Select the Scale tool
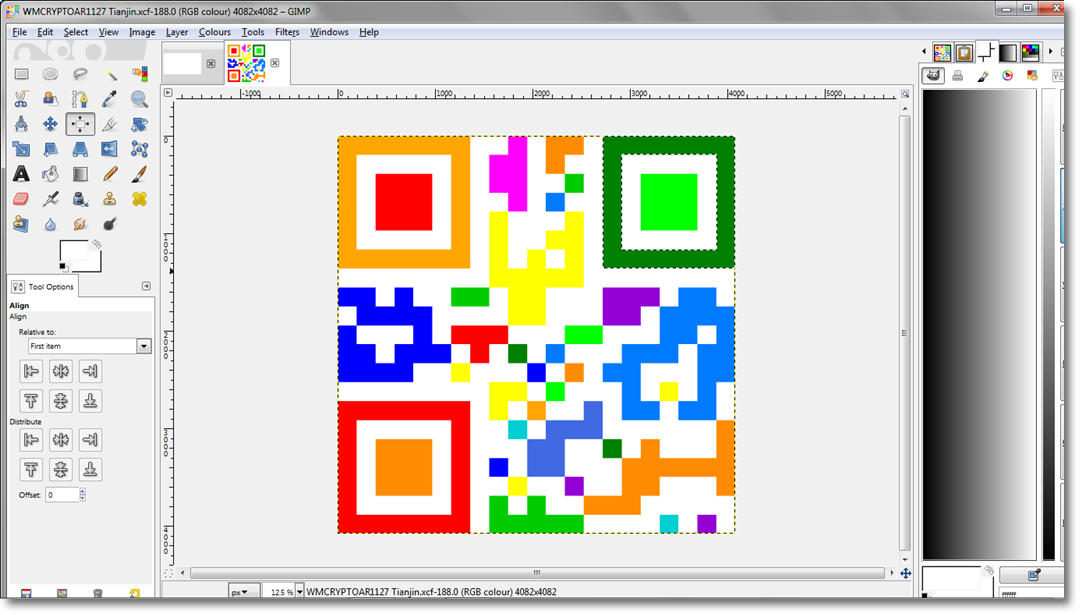The height and width of the screenshot is (615, 1080). point(21,149)
